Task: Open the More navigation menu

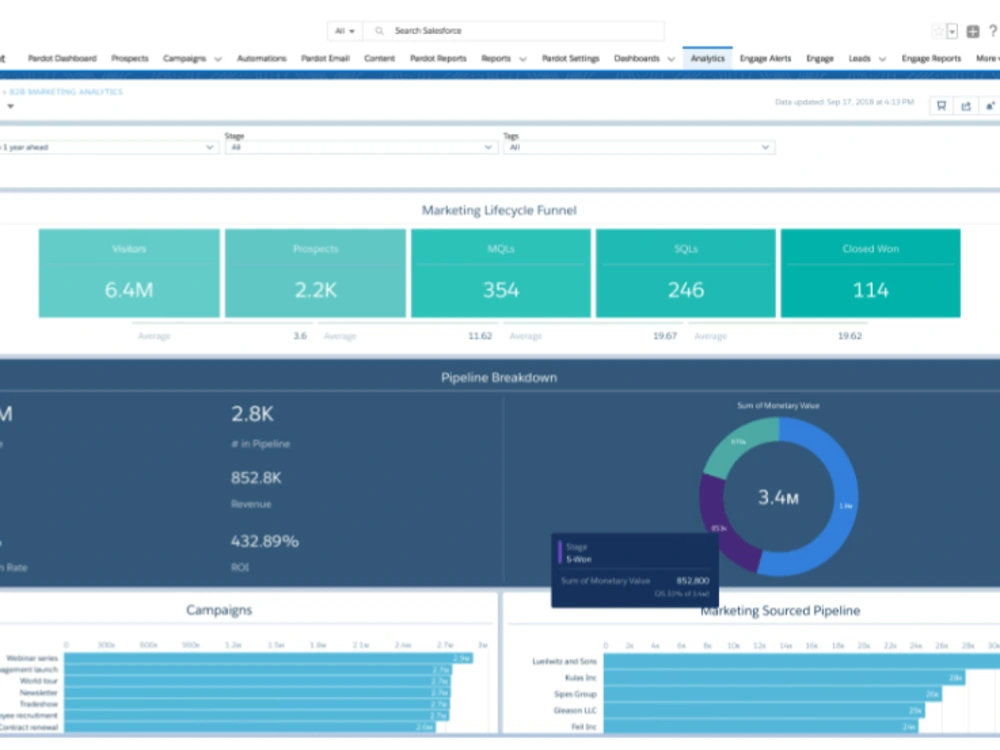Action: [x=987, y=58]
